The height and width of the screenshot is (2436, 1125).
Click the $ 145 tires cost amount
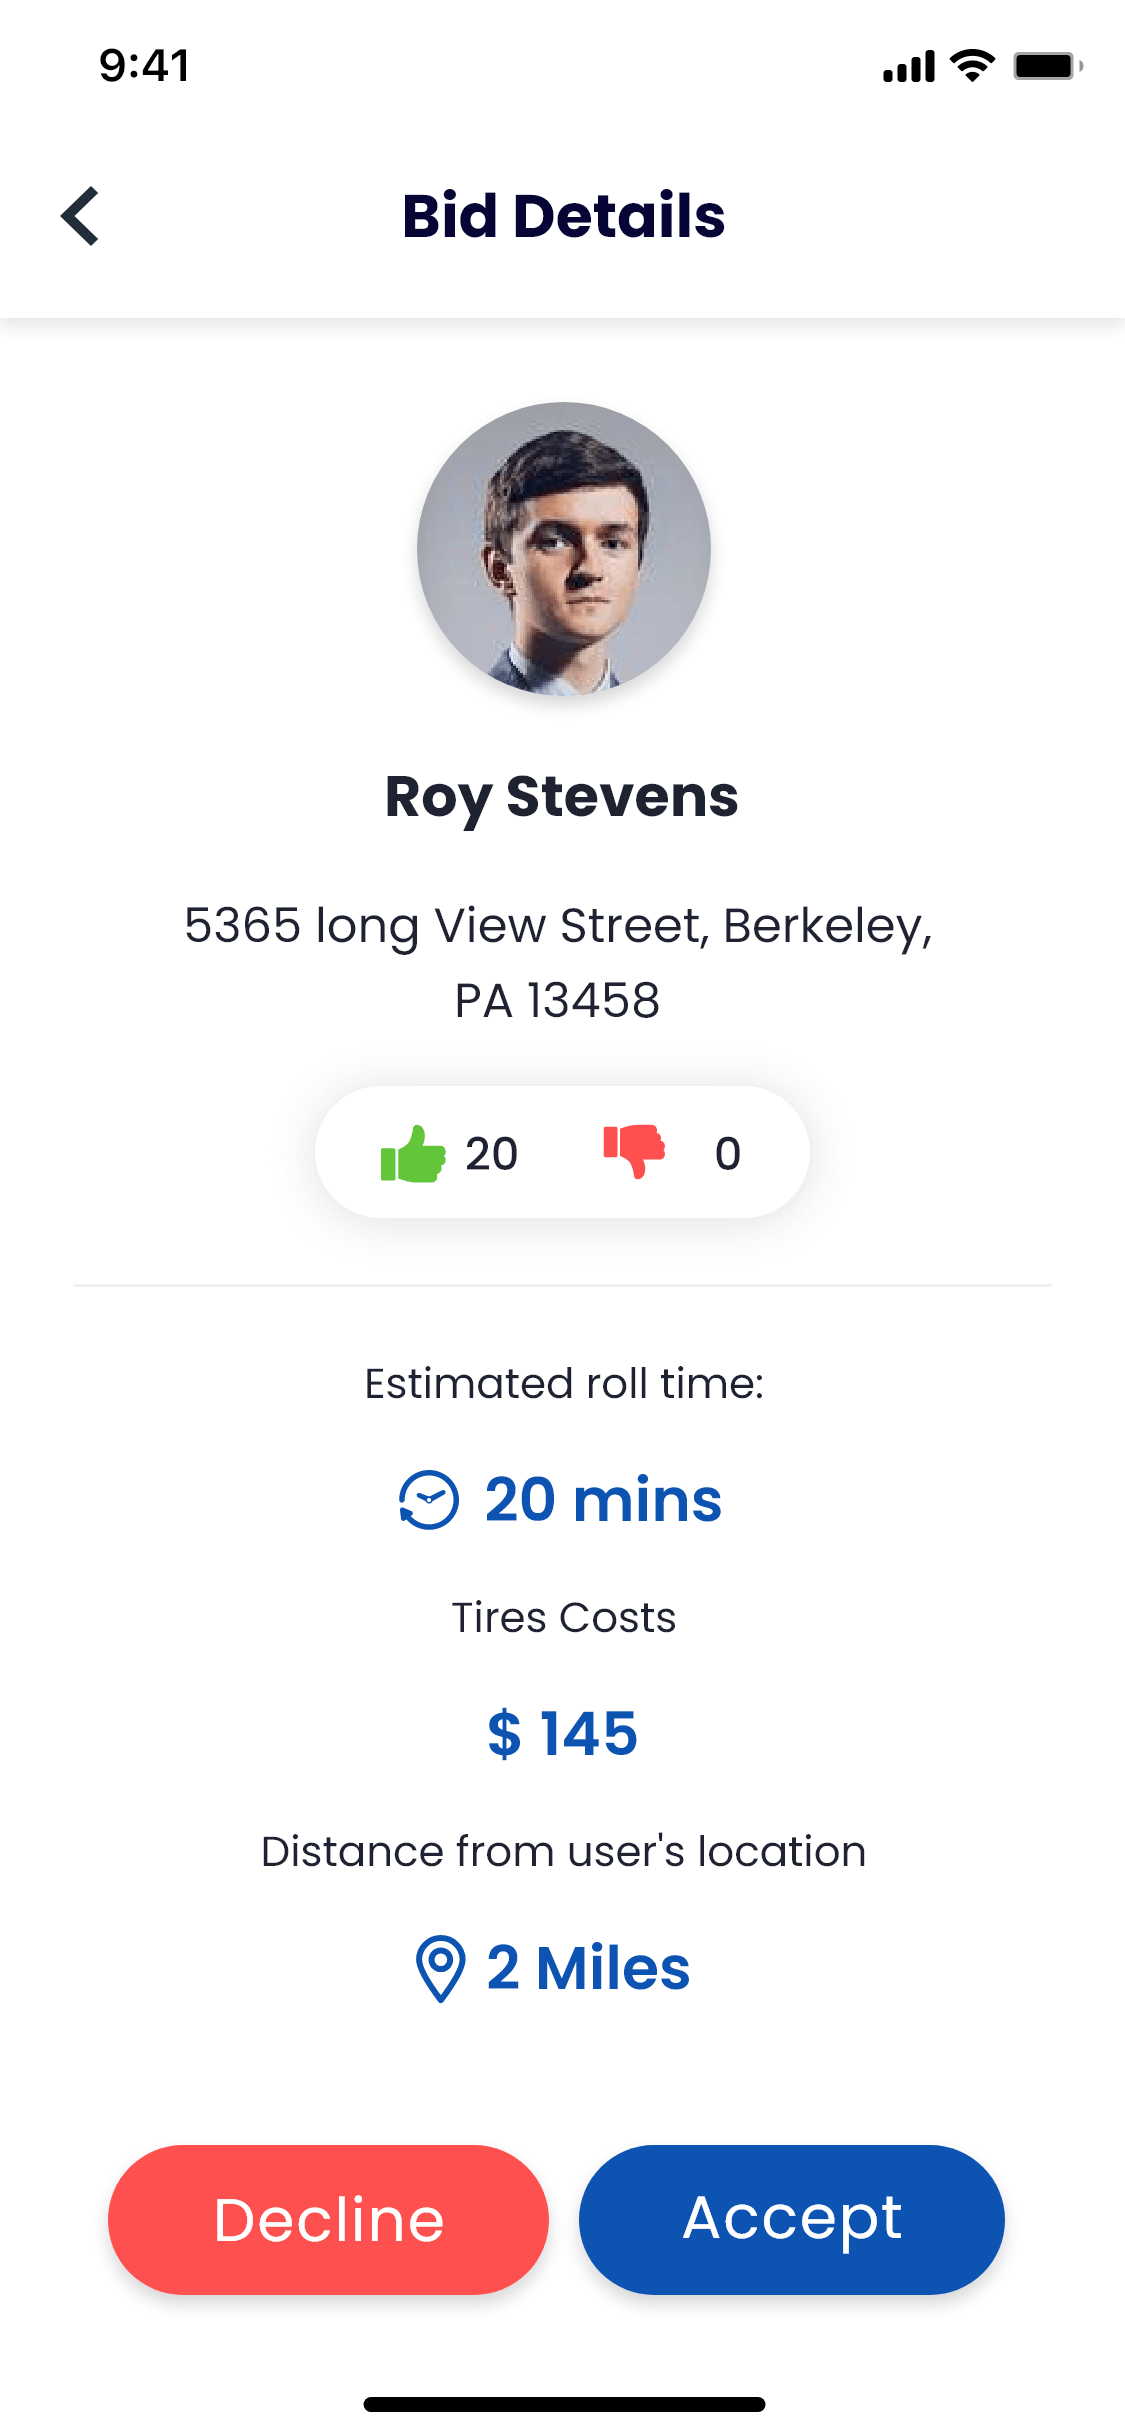click(562, 1733)
